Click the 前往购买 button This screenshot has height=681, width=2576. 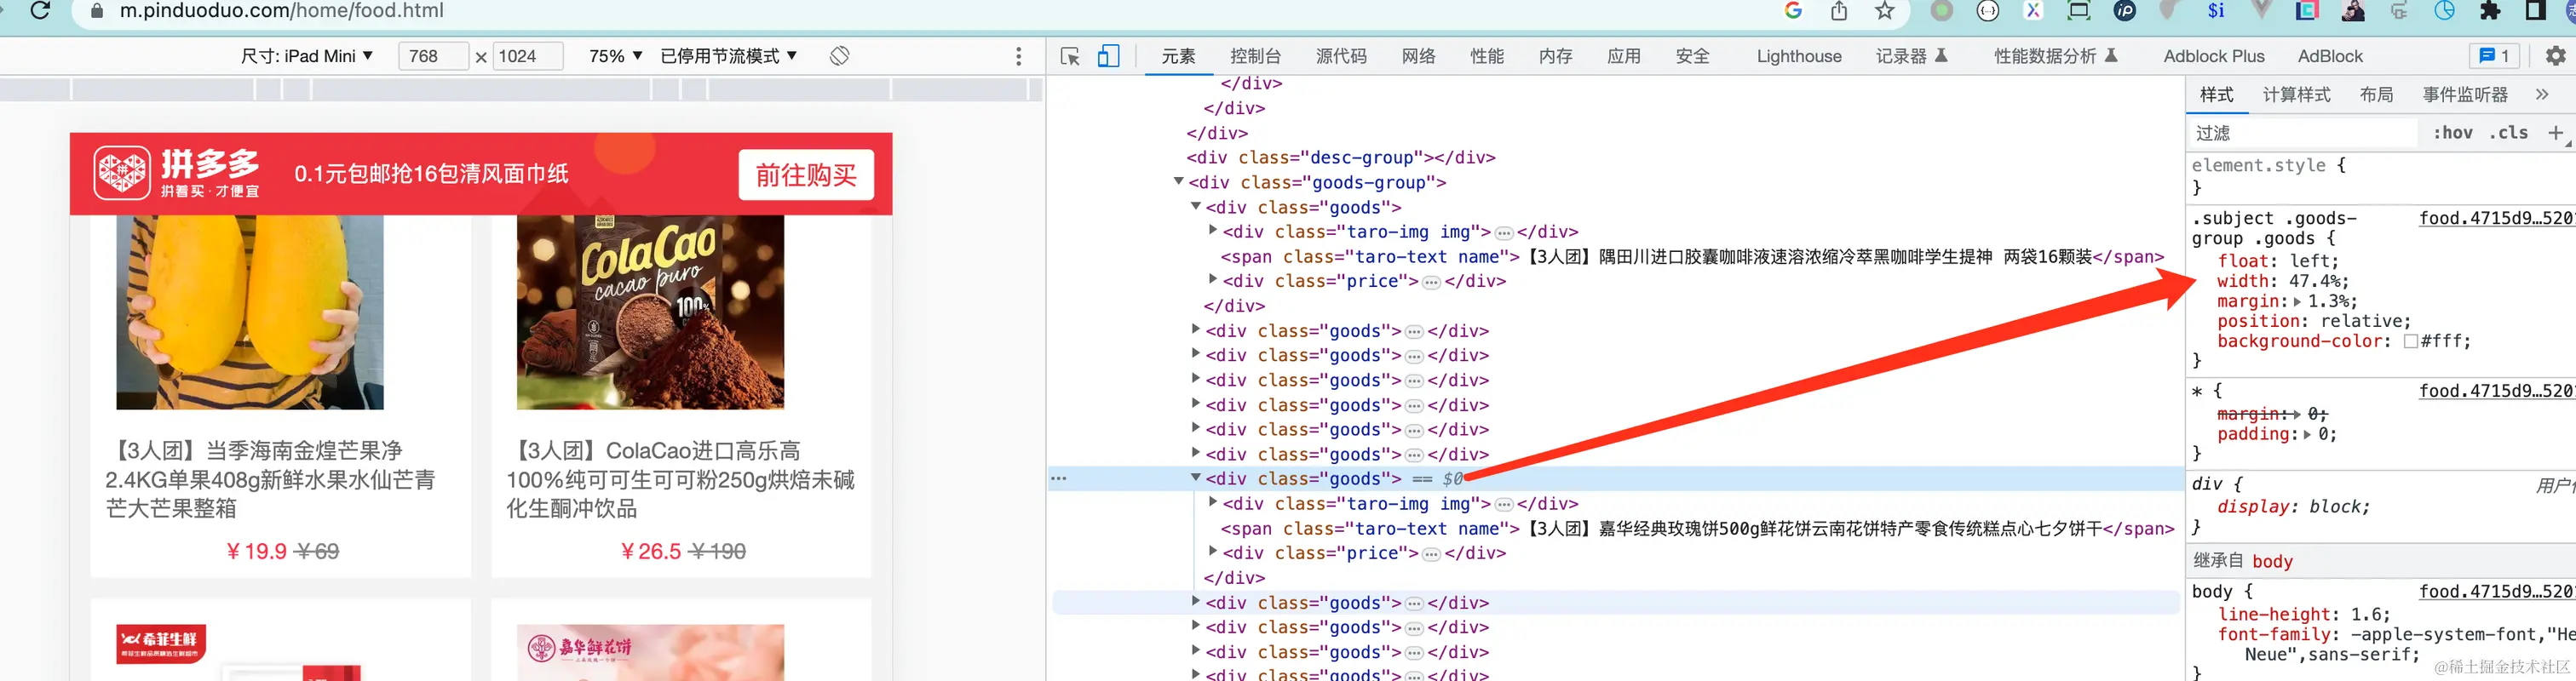[x=806, y=175]
